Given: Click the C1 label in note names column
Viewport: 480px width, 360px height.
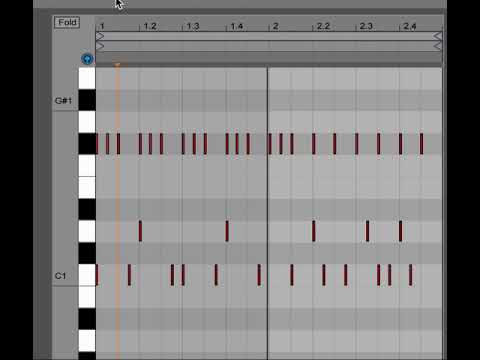Looking at the screenshot, I should pos(60,276).
